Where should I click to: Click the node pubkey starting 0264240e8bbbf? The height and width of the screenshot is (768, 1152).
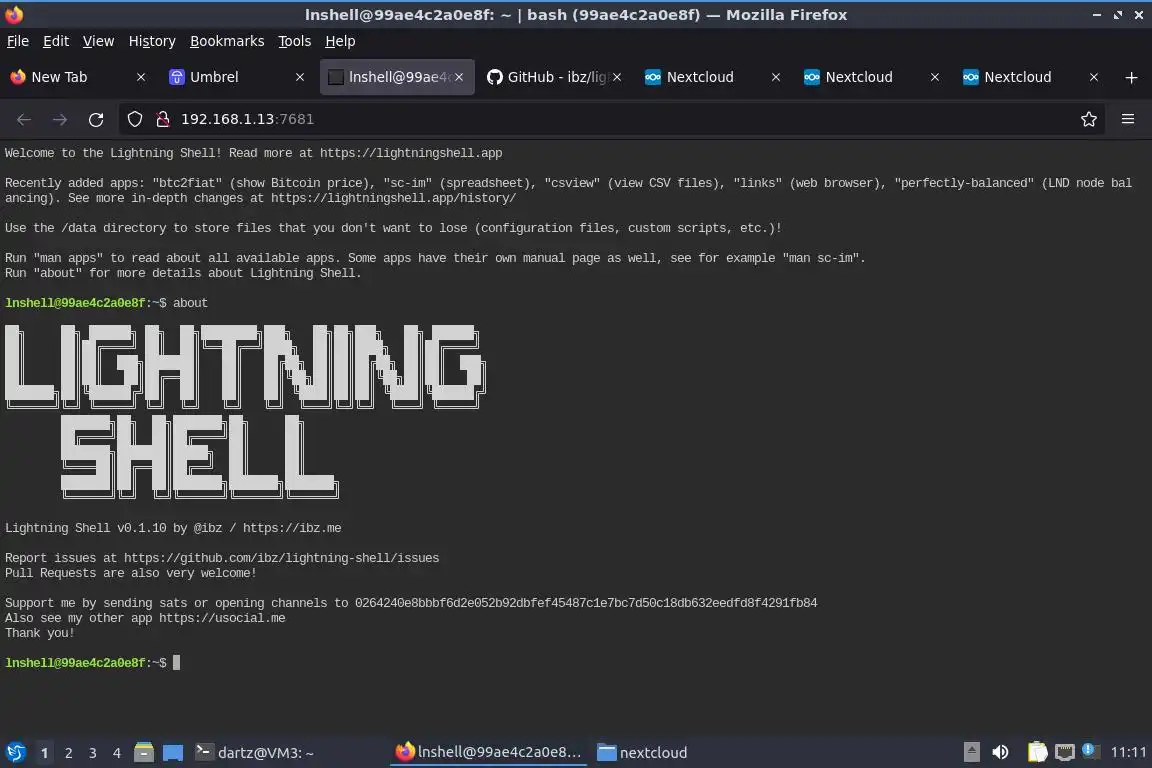coord(586,603)
